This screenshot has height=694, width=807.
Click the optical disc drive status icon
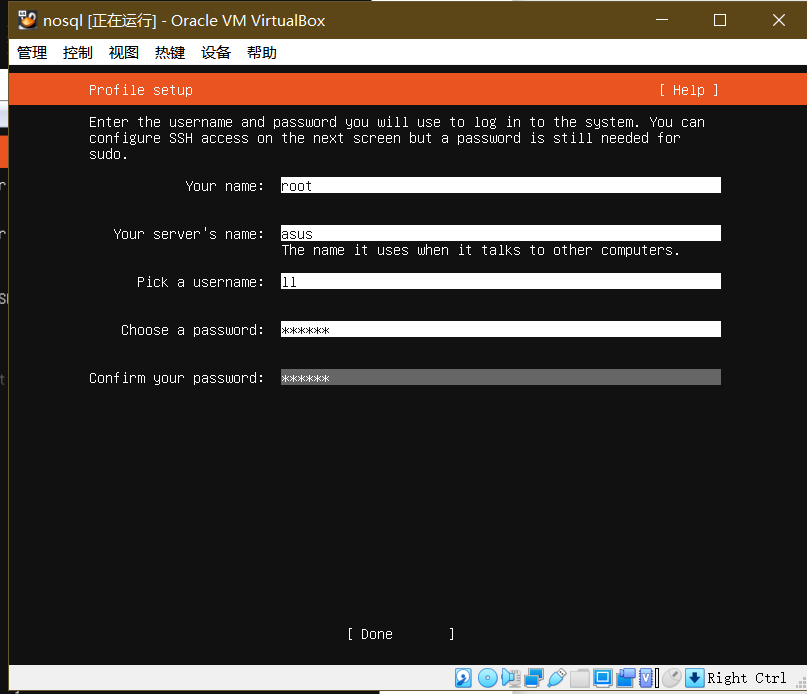pyautogui.click(x=488, y=678)
